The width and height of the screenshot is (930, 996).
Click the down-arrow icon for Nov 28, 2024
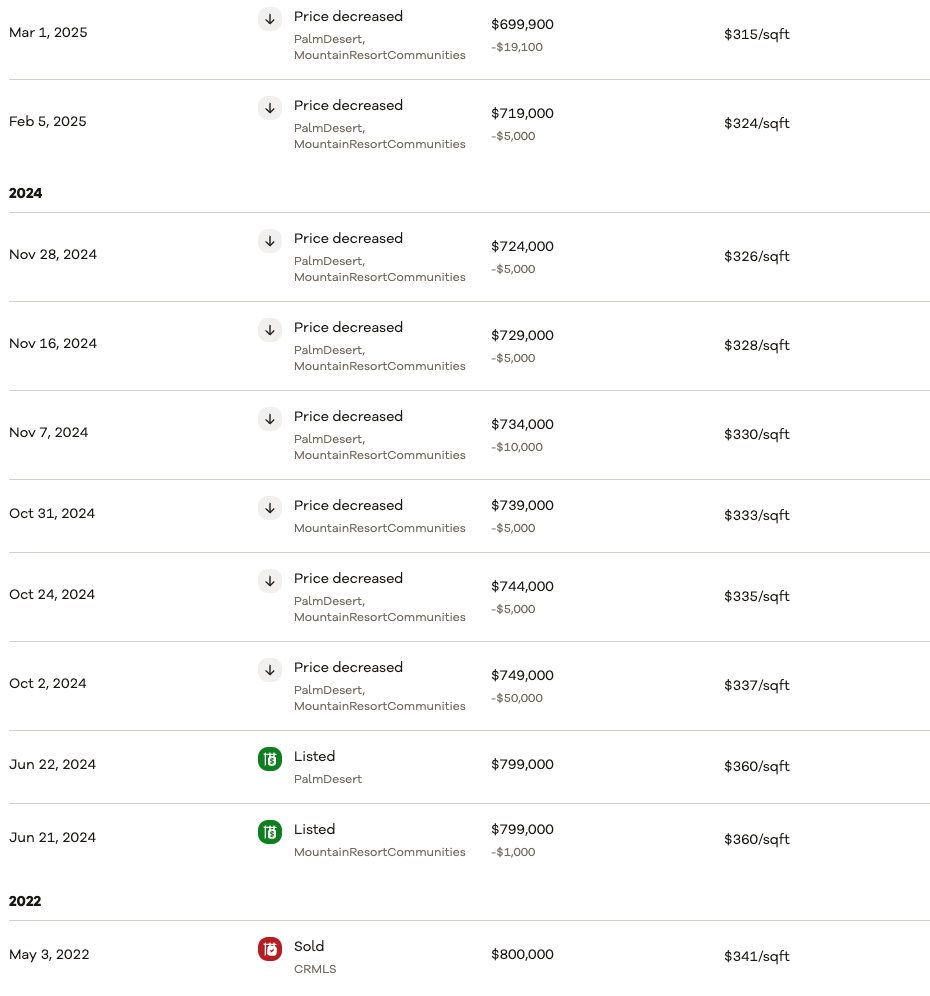[270, 241]
